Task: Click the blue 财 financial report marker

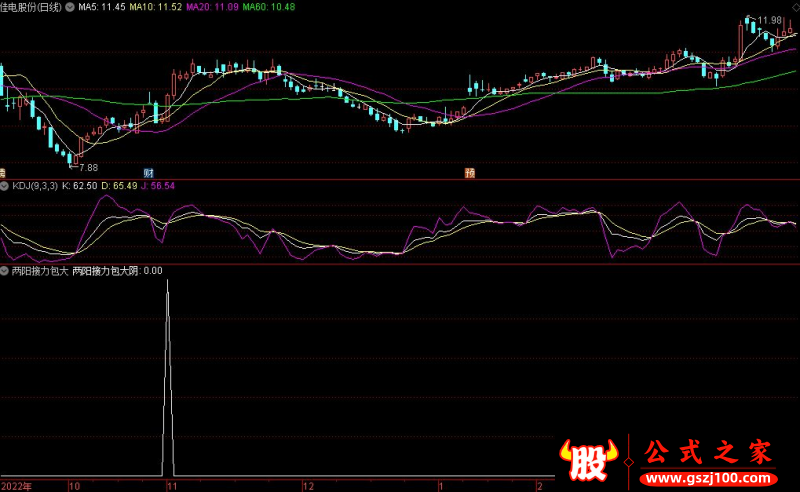Action: coord(148,173)
